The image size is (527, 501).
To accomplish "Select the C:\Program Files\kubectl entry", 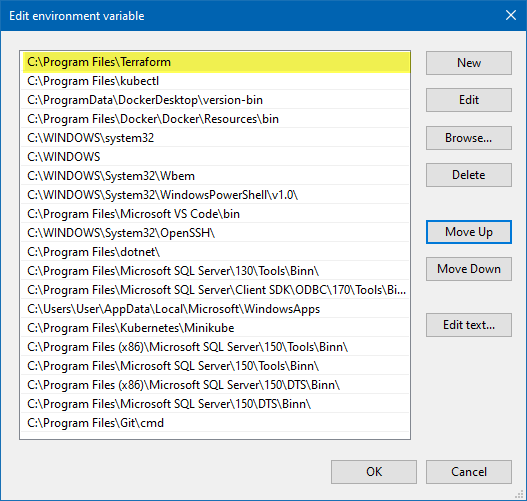I will tap(215, 81).
